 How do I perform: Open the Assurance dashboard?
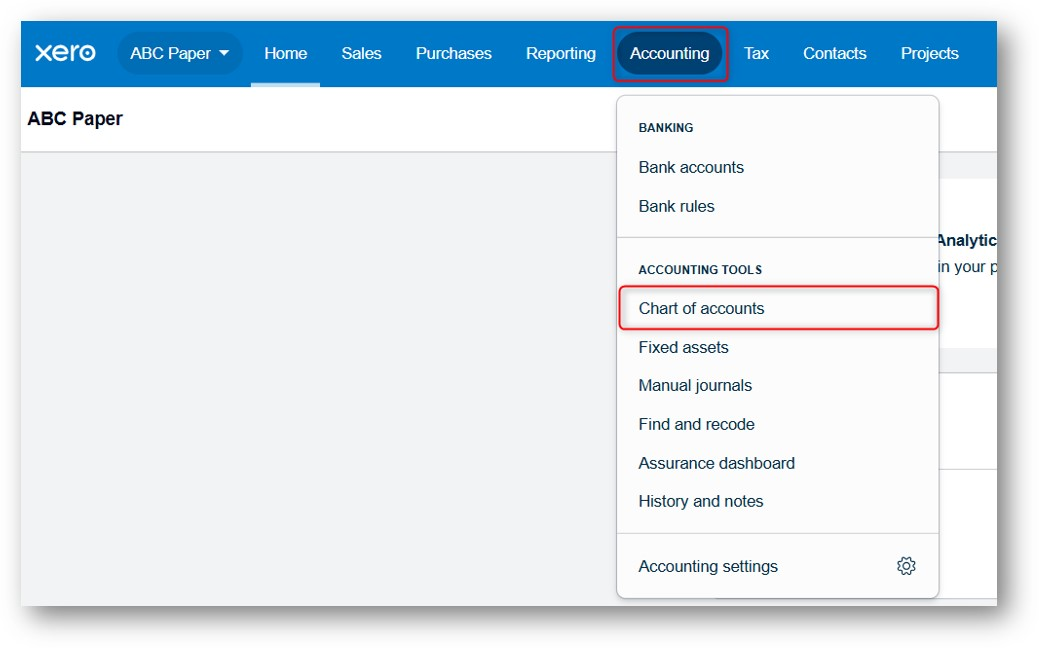click(x=777, y=463)
